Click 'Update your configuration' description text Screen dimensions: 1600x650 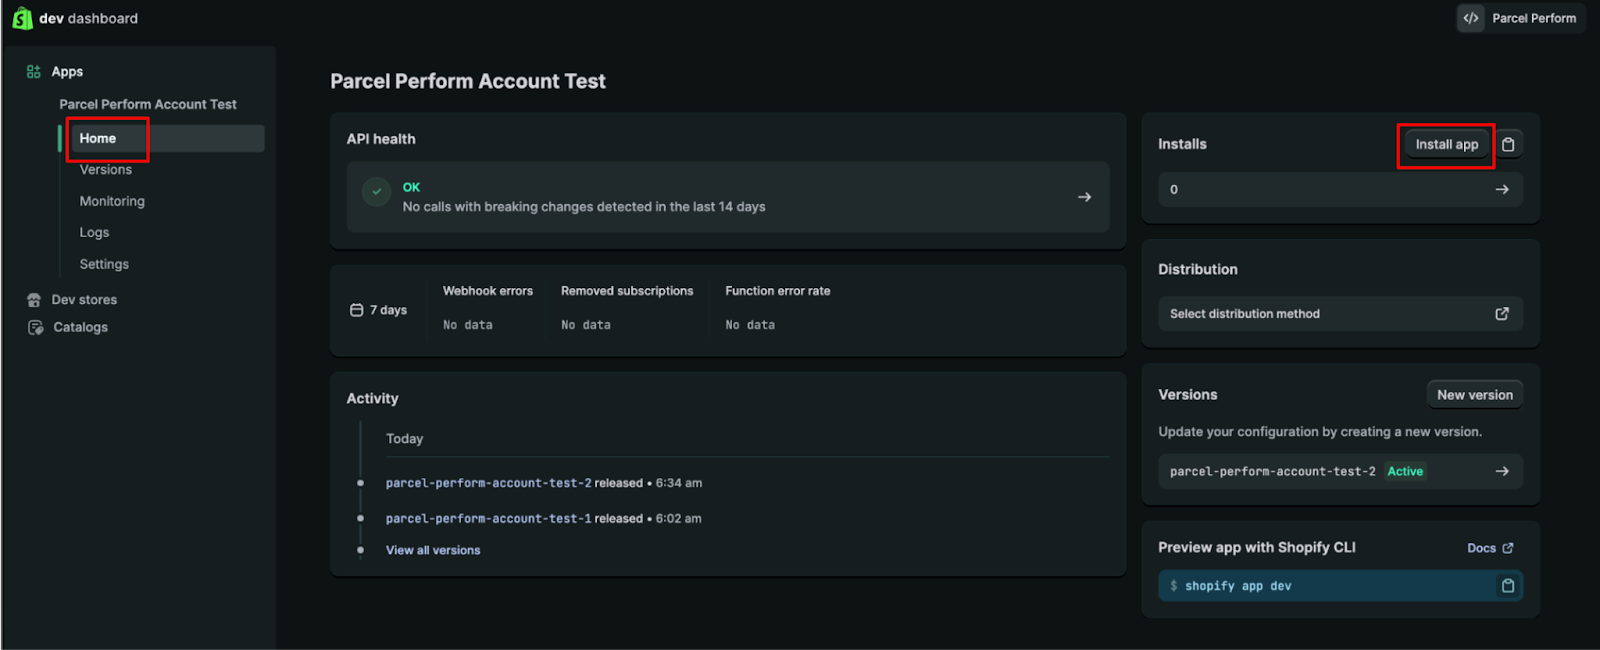[x=1320, y=432]
